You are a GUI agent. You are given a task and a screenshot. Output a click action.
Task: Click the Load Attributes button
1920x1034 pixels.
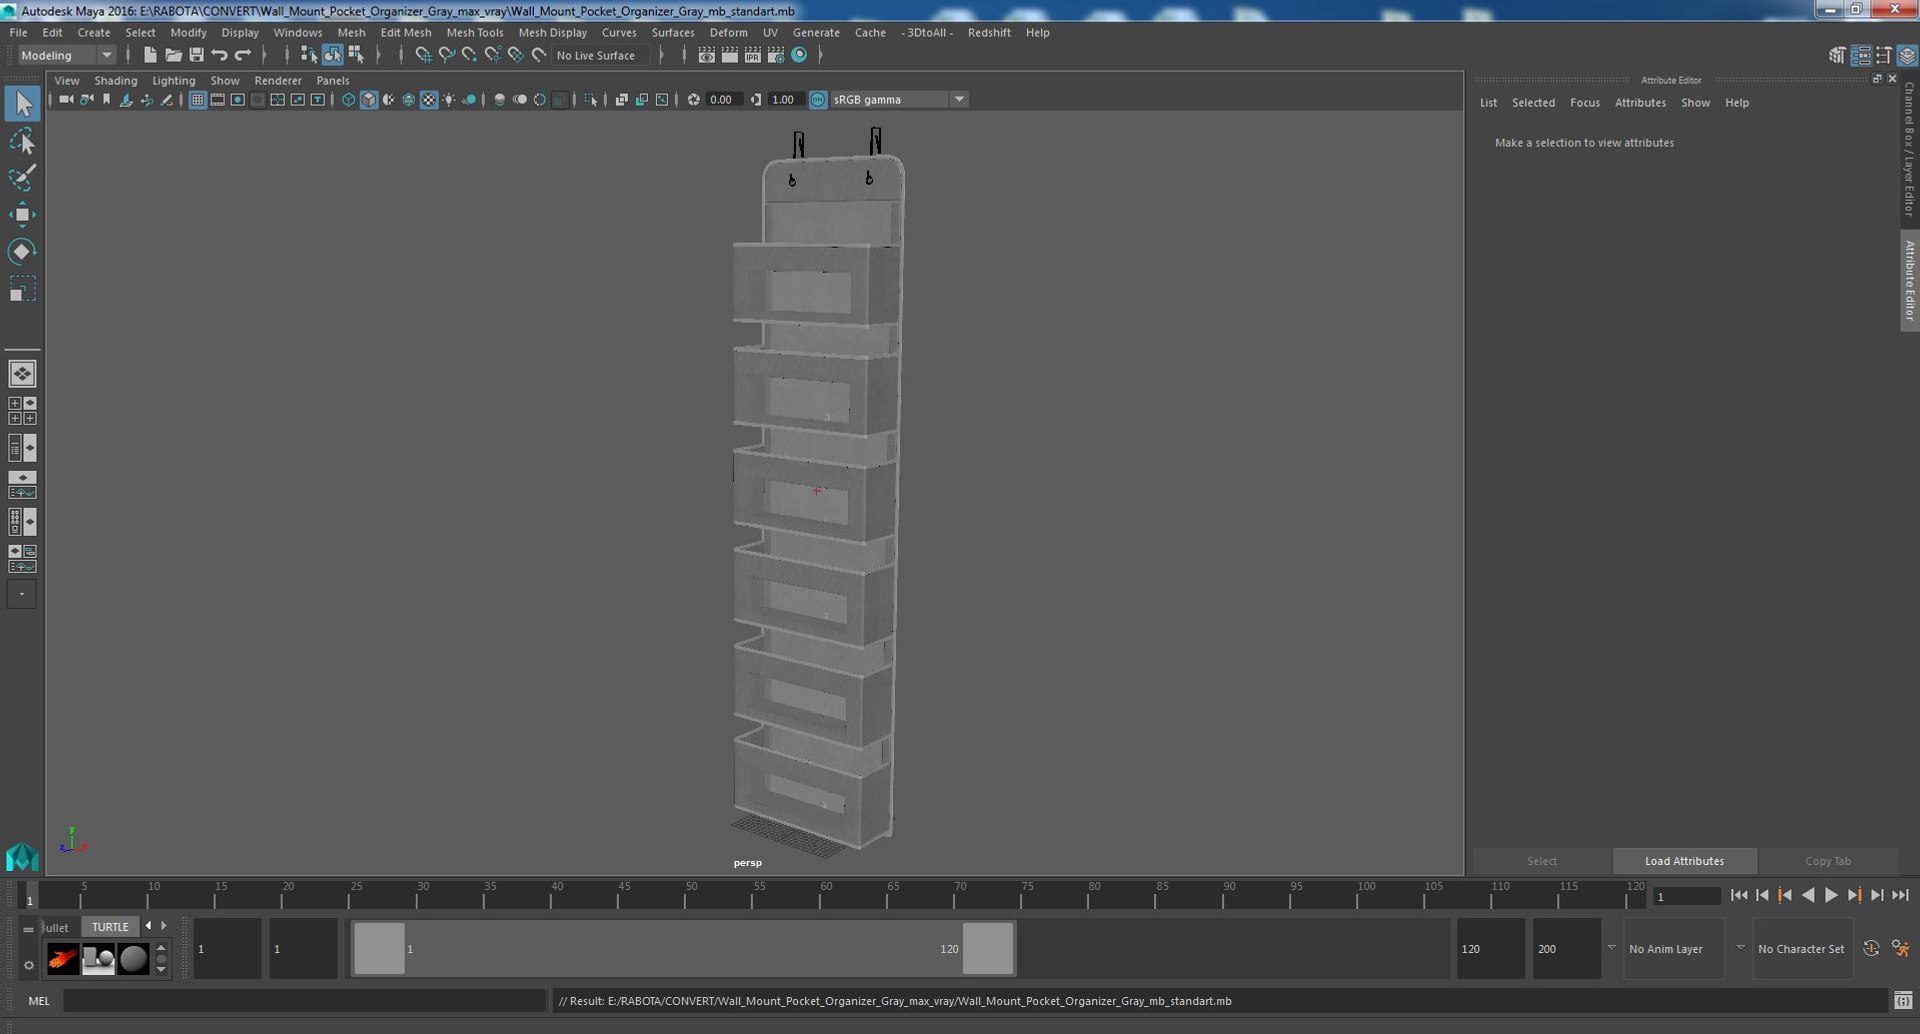pyautogui.click(x=1684, y=861)
